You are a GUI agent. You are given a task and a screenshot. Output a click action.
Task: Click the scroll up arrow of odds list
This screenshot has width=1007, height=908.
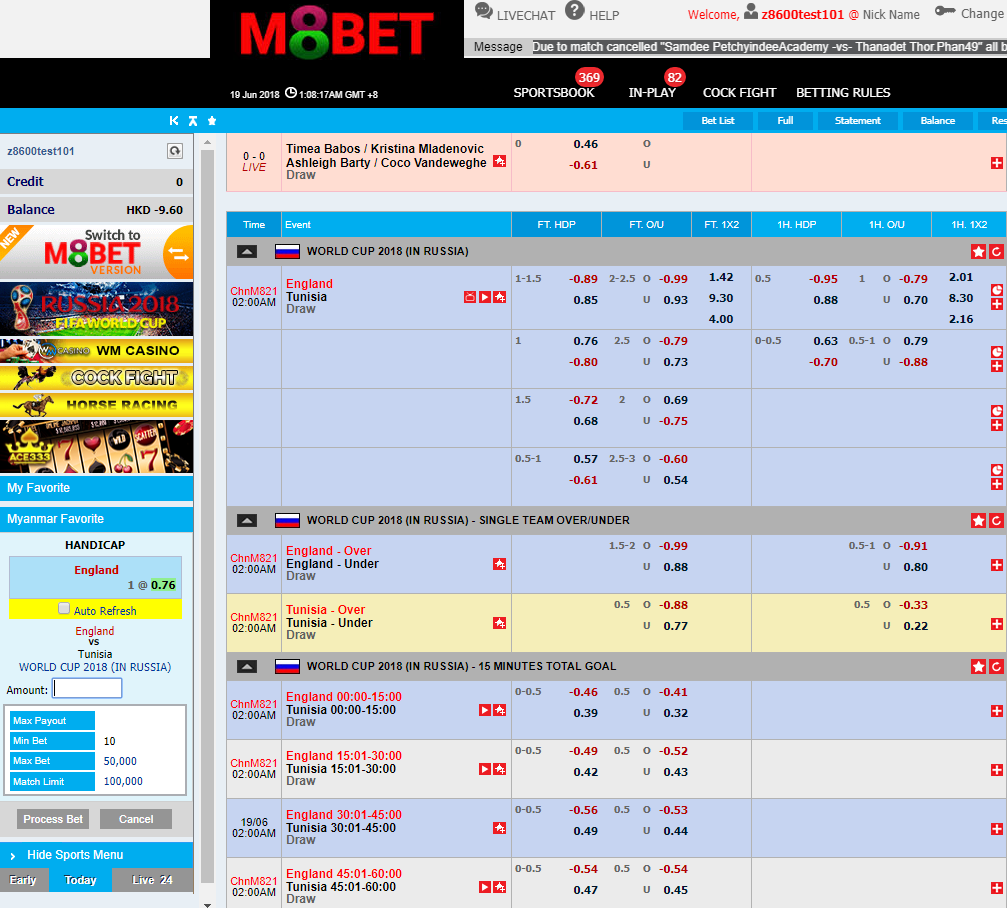click(207, 142)
